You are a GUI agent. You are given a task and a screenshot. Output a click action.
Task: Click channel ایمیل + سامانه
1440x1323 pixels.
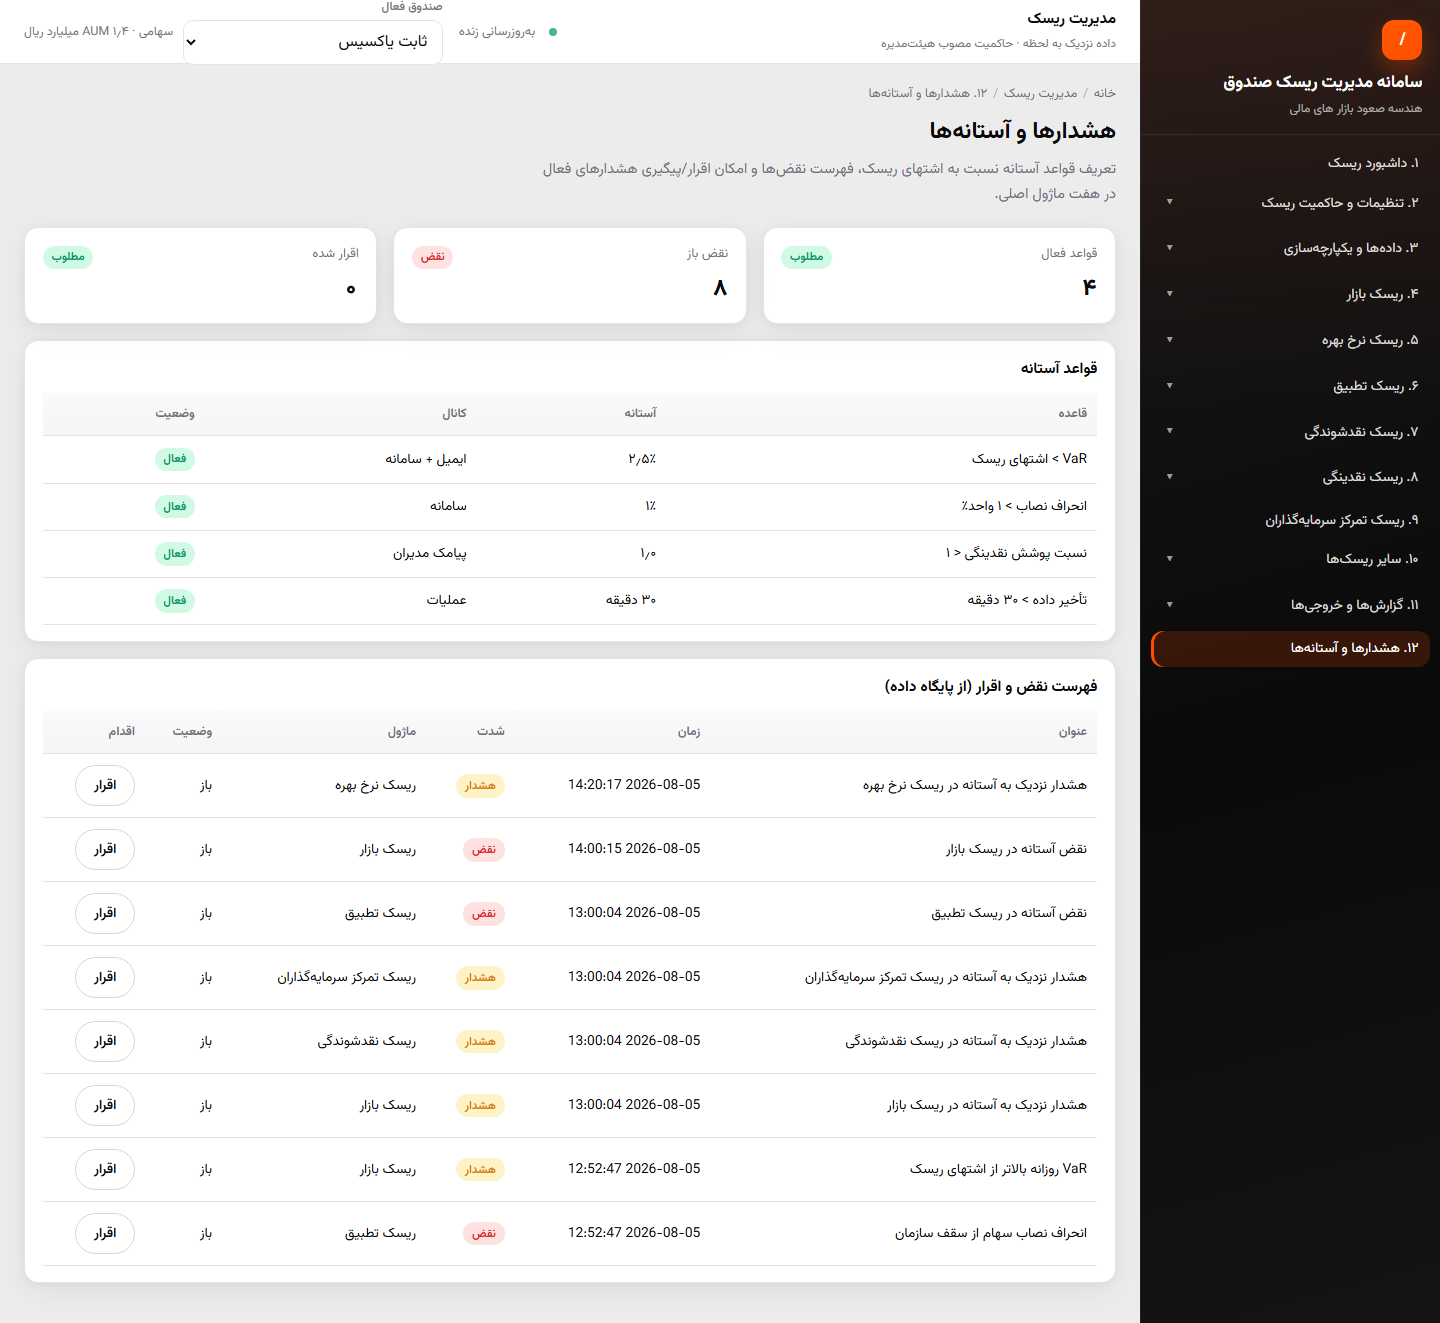426,459
